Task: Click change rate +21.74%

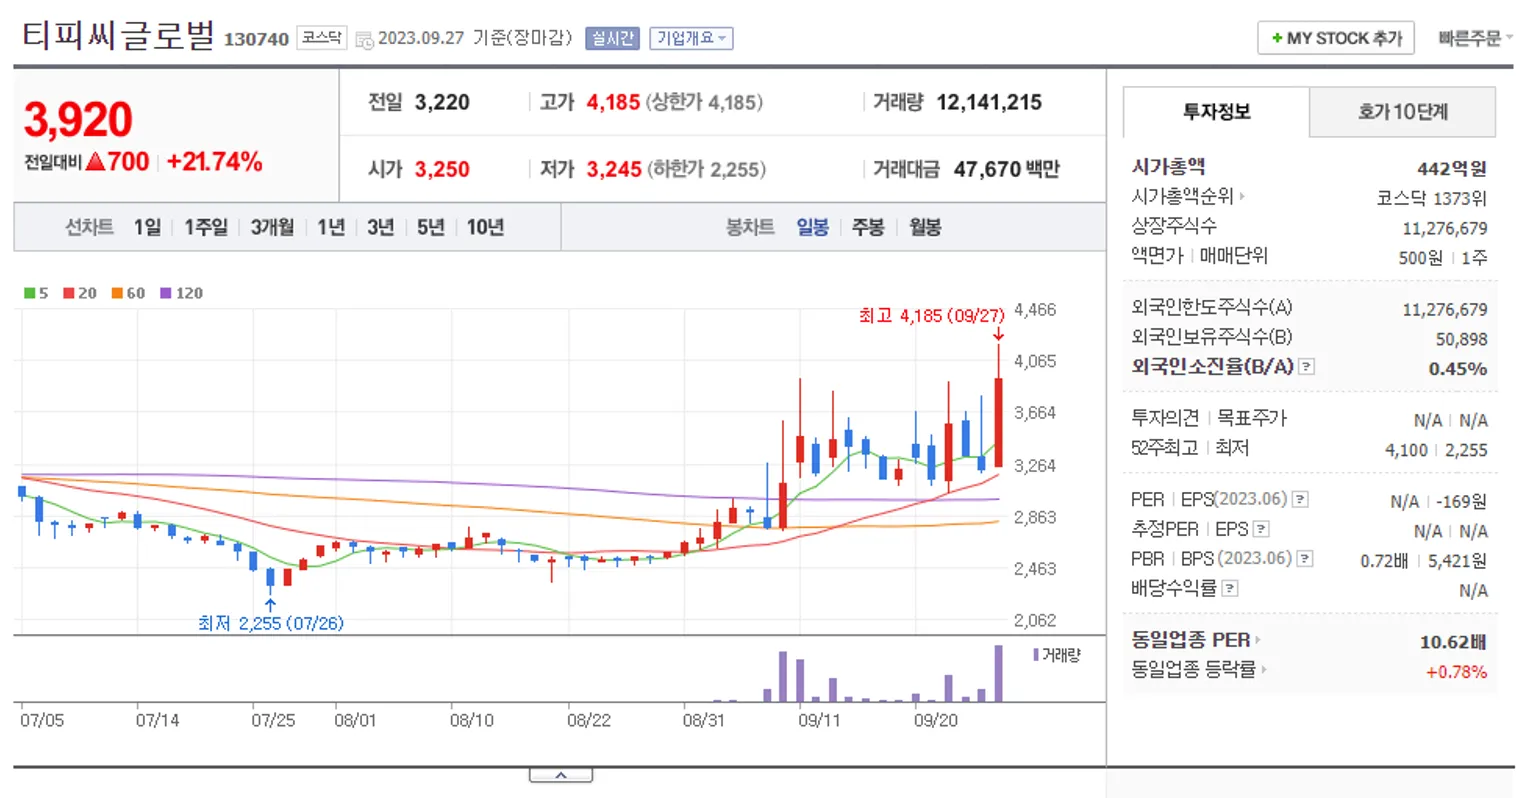Action: point(215,162)
